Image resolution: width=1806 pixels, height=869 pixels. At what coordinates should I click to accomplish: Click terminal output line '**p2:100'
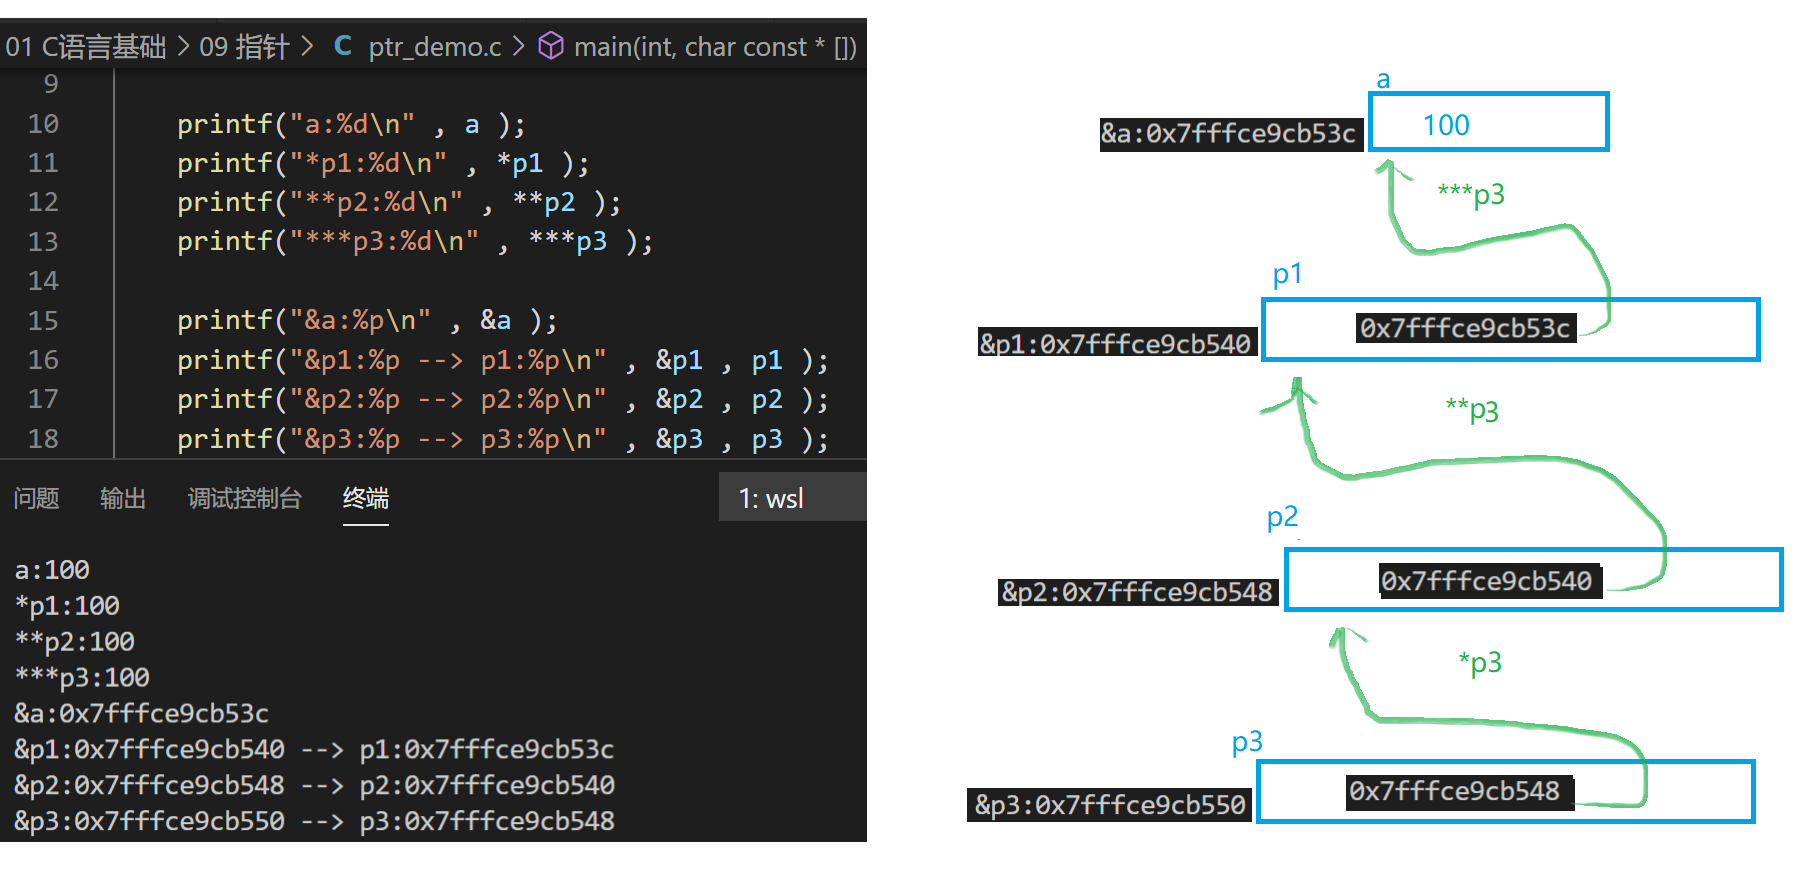click(75, 642)
